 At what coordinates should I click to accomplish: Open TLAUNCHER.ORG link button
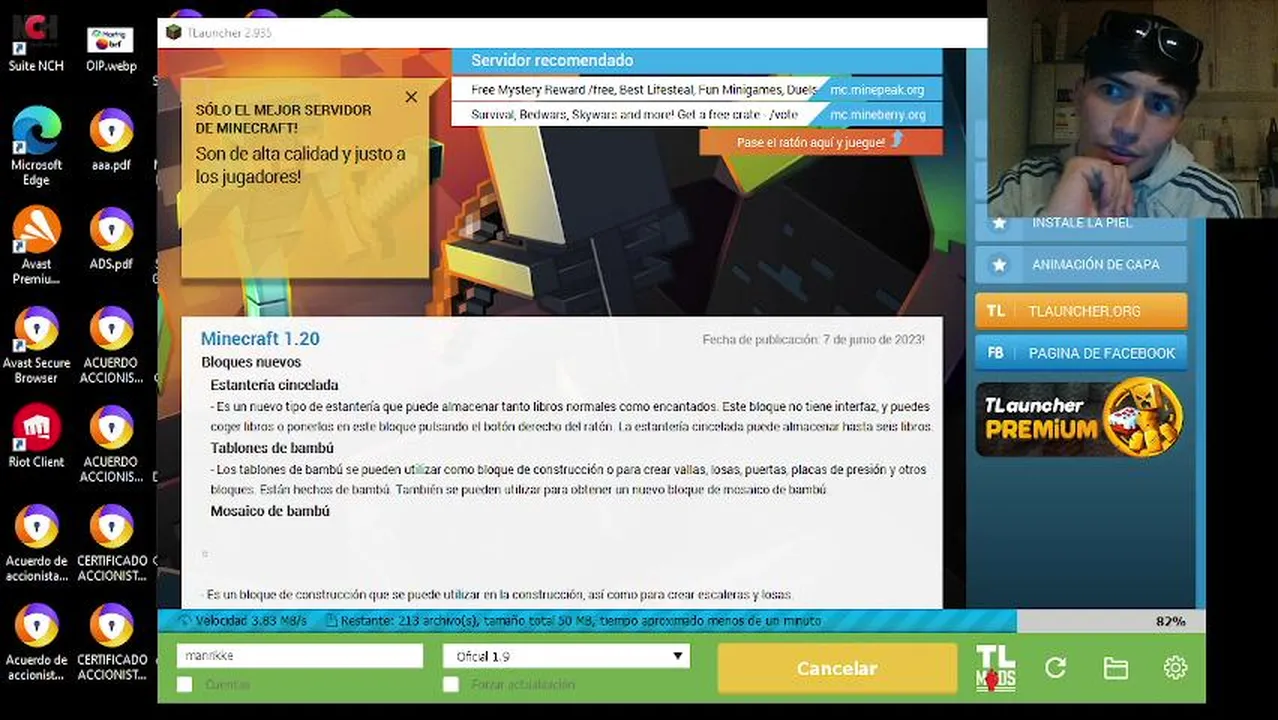click(x=1081, y=311)
